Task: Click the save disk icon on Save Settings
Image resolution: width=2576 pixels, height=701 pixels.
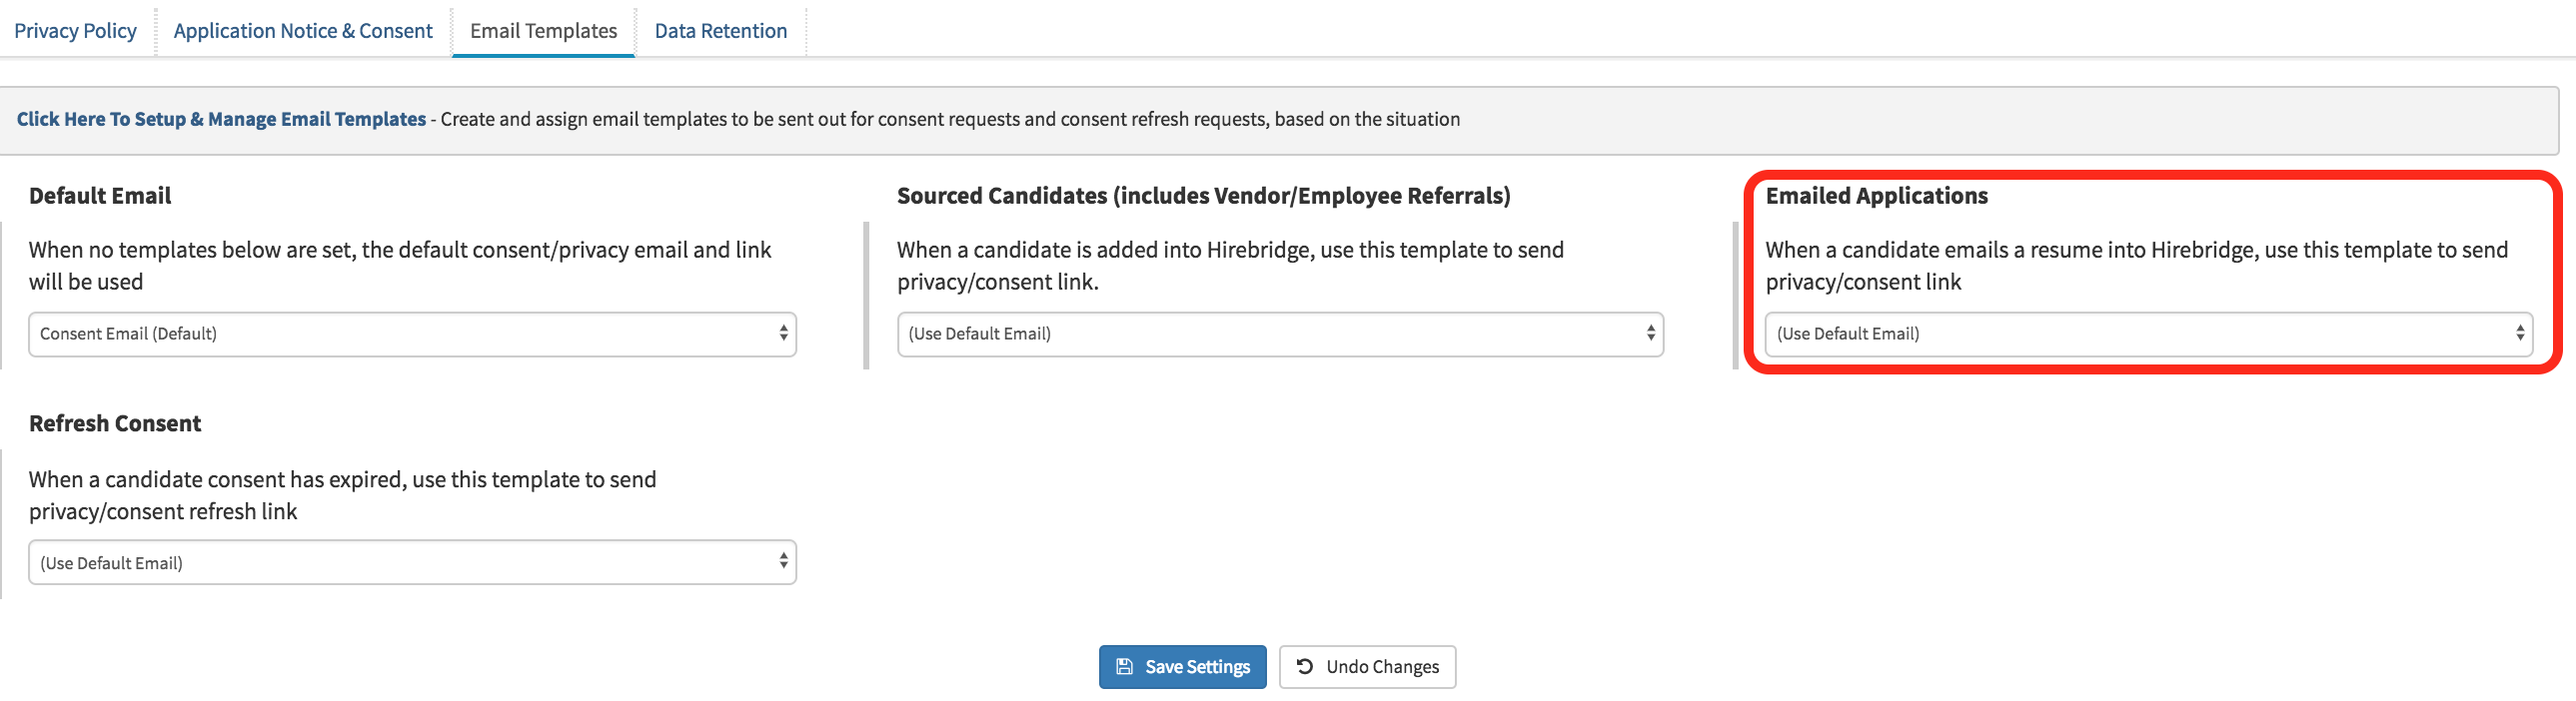Action: click(x=1124, y=666)
